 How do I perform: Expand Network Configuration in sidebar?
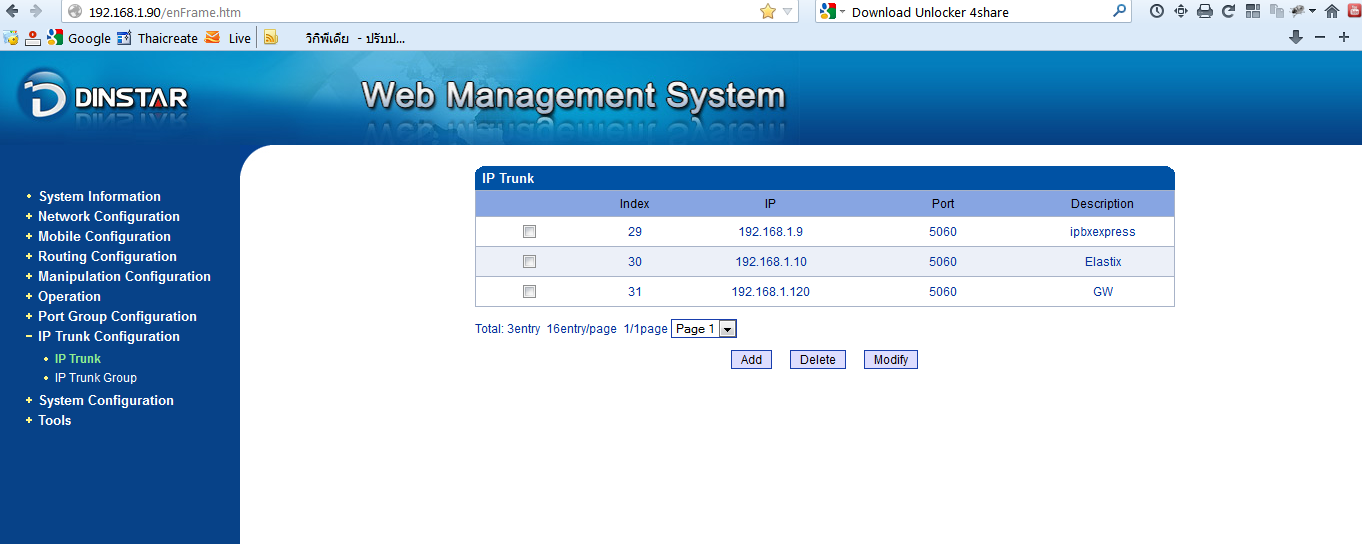[x=108, y=216]
